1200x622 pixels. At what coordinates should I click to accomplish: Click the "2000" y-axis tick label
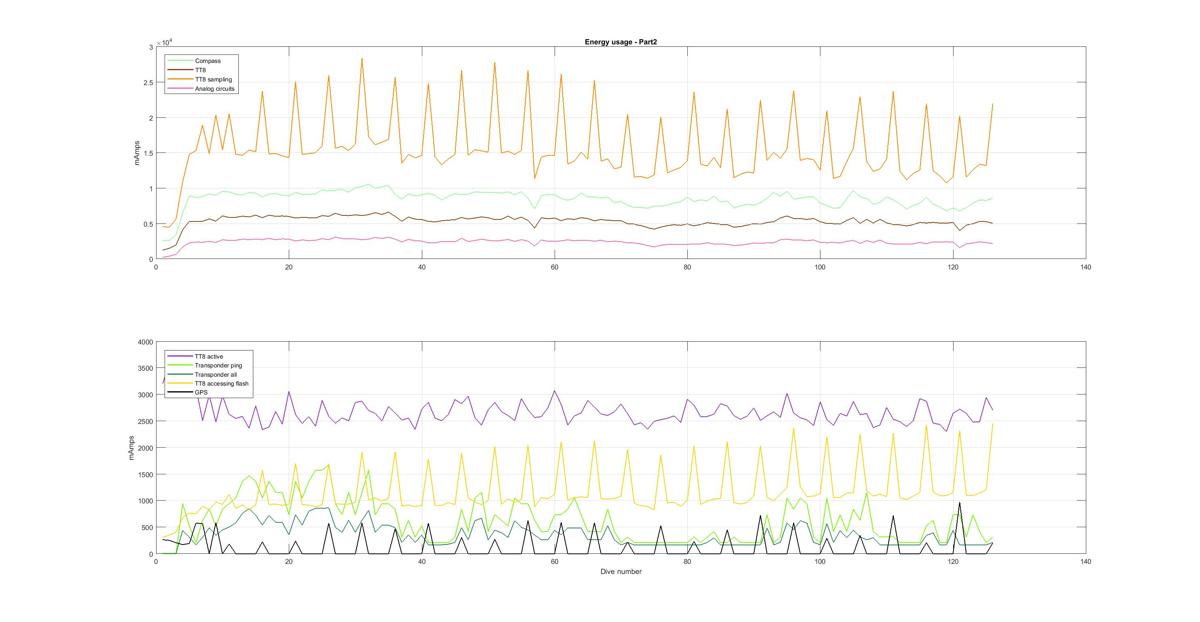145,448
